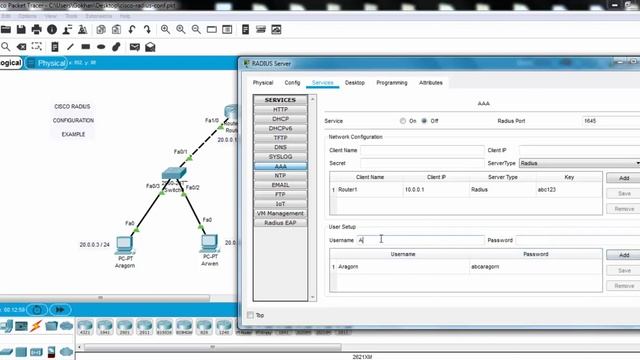640x360 pixels.
Task: Select the Draw Rectangle tool
Action: 86,47
